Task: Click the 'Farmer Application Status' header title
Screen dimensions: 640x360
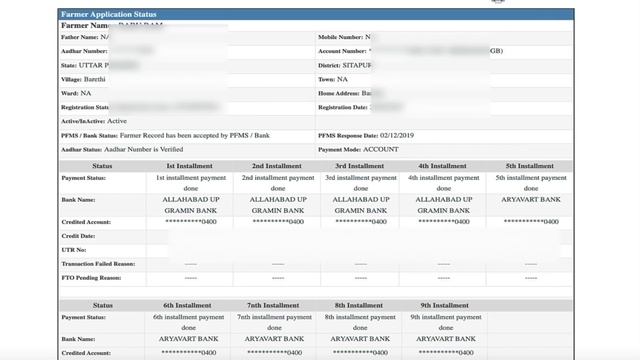Action: (109, 14)
